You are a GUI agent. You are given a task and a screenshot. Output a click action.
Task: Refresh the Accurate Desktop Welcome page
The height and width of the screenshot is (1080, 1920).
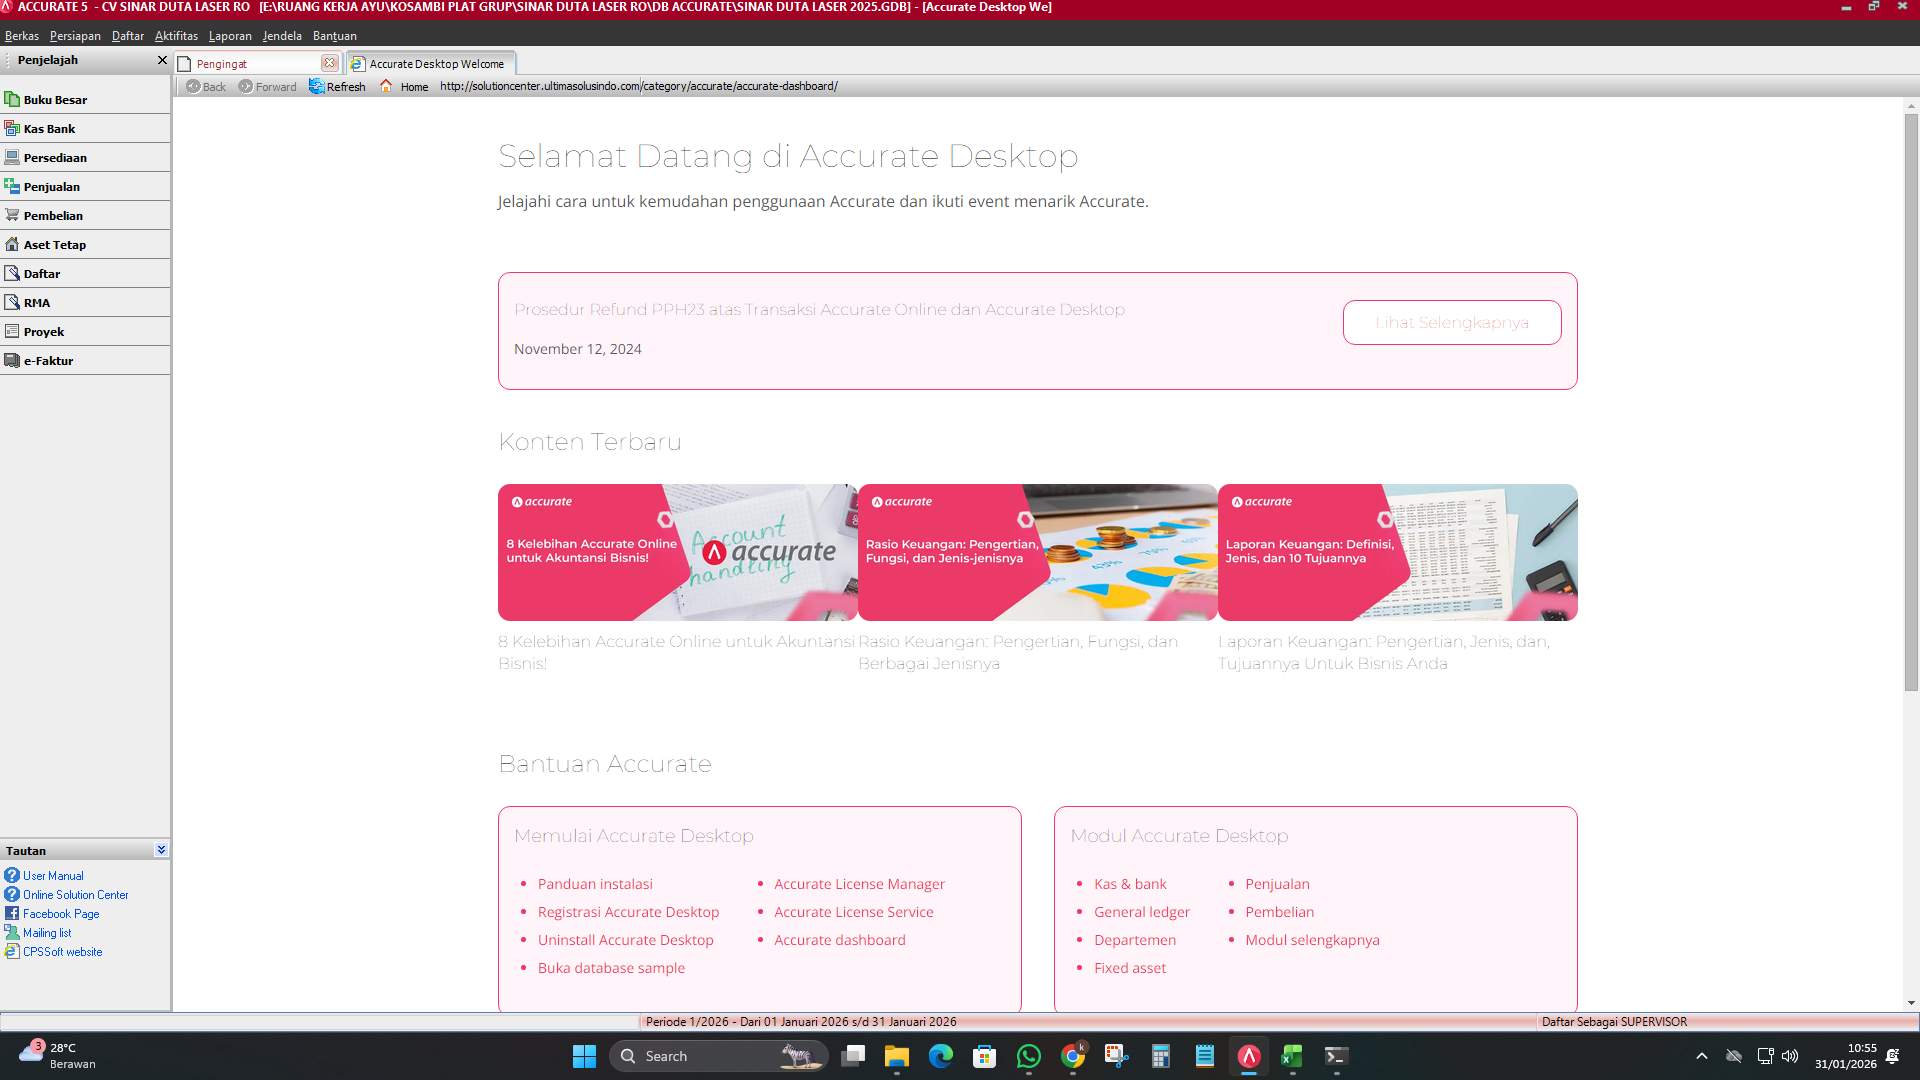pos(338,86)
